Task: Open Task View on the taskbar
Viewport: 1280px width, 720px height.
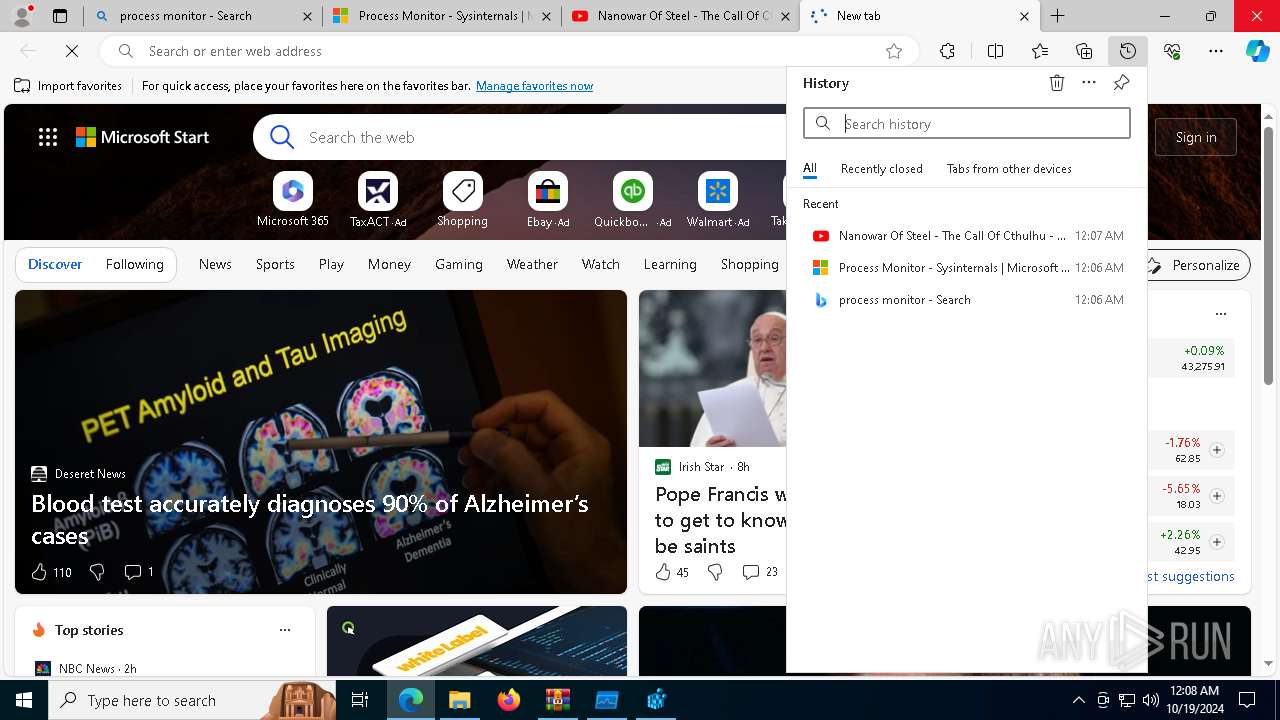Action: tap(360, 700)
